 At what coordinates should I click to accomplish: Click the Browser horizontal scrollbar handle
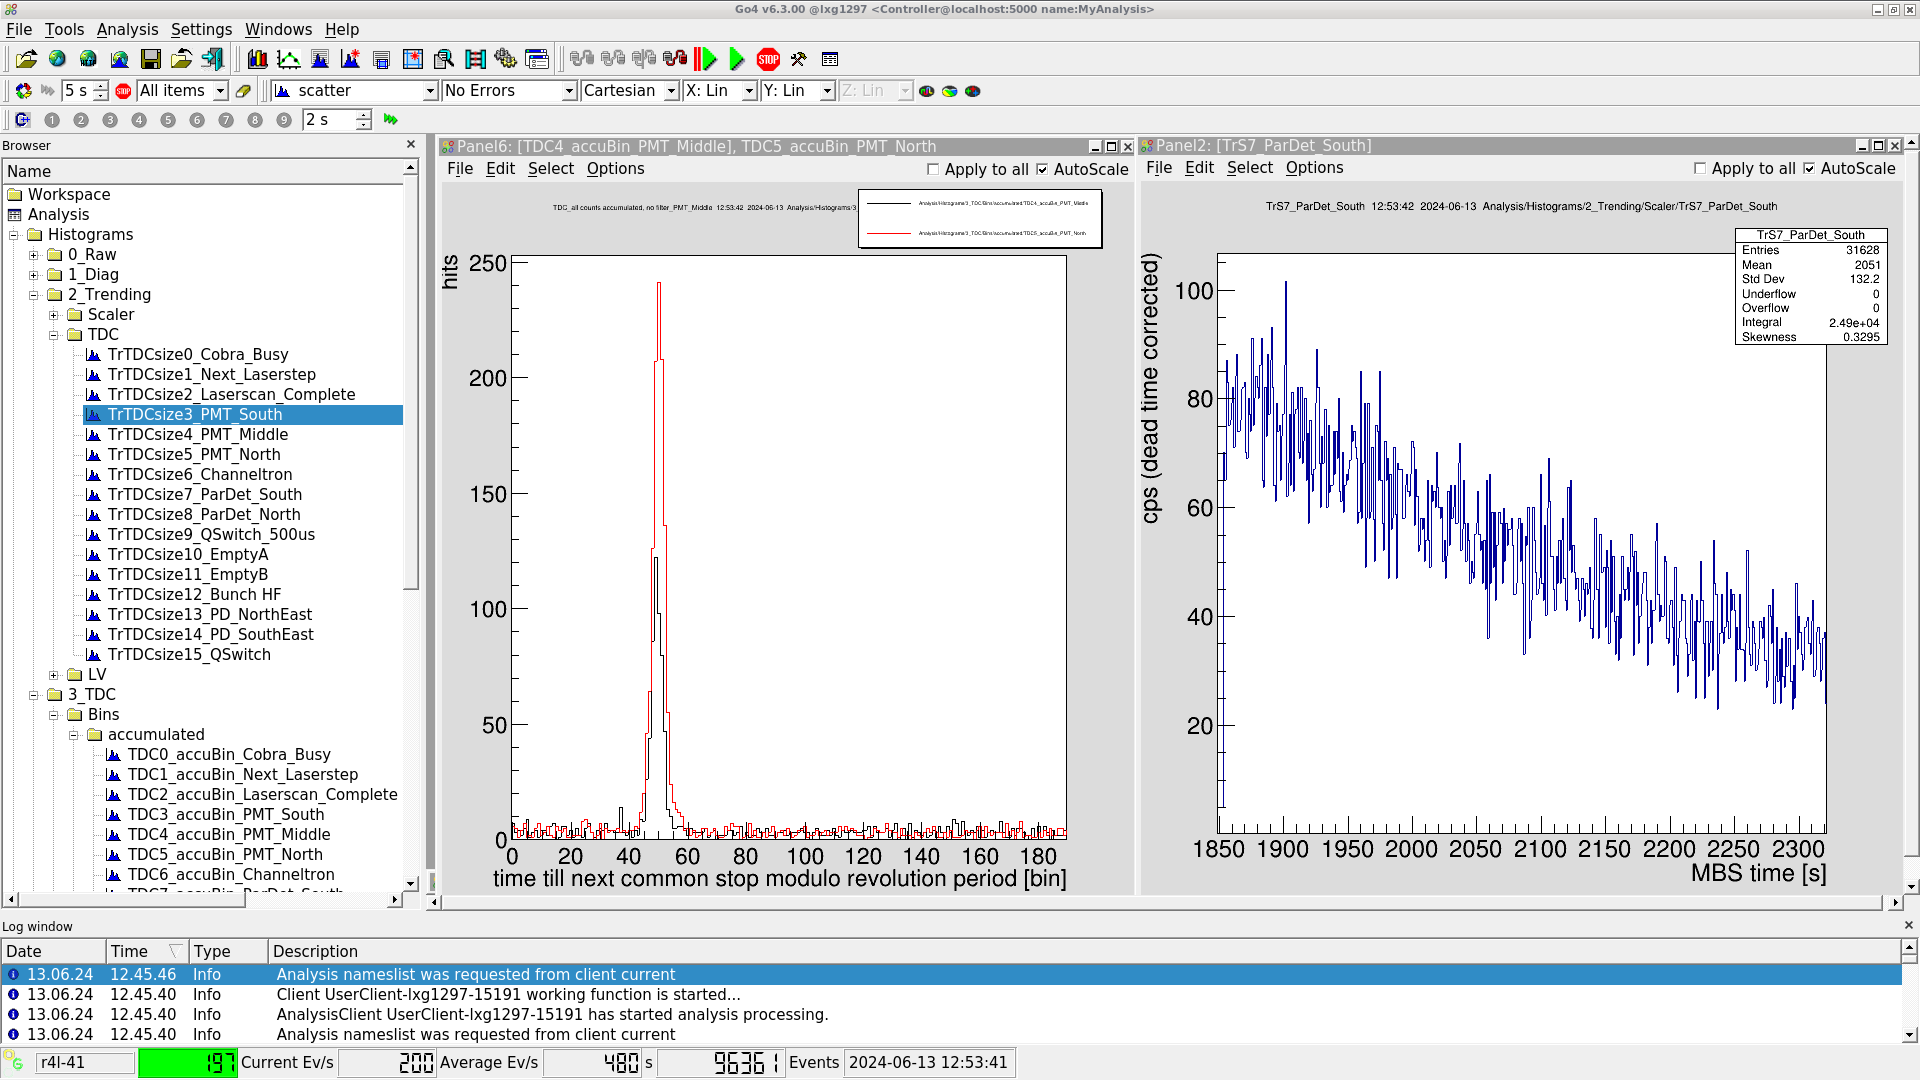pyautogui.click(x=130, y=900)
